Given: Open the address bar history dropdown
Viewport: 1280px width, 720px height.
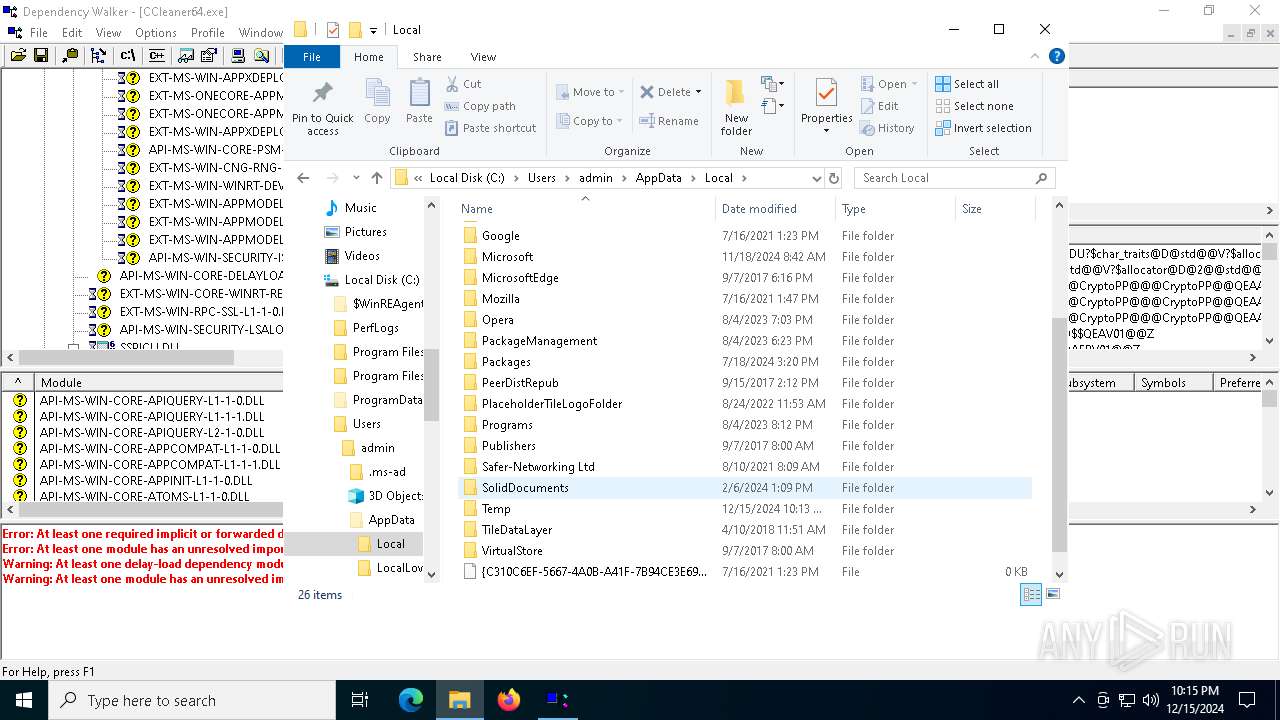Looking at the screenshot, I should point(816,178).
